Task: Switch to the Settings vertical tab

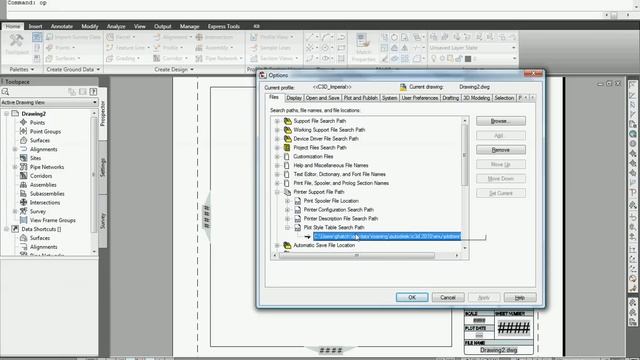Action: pos(103,167)
